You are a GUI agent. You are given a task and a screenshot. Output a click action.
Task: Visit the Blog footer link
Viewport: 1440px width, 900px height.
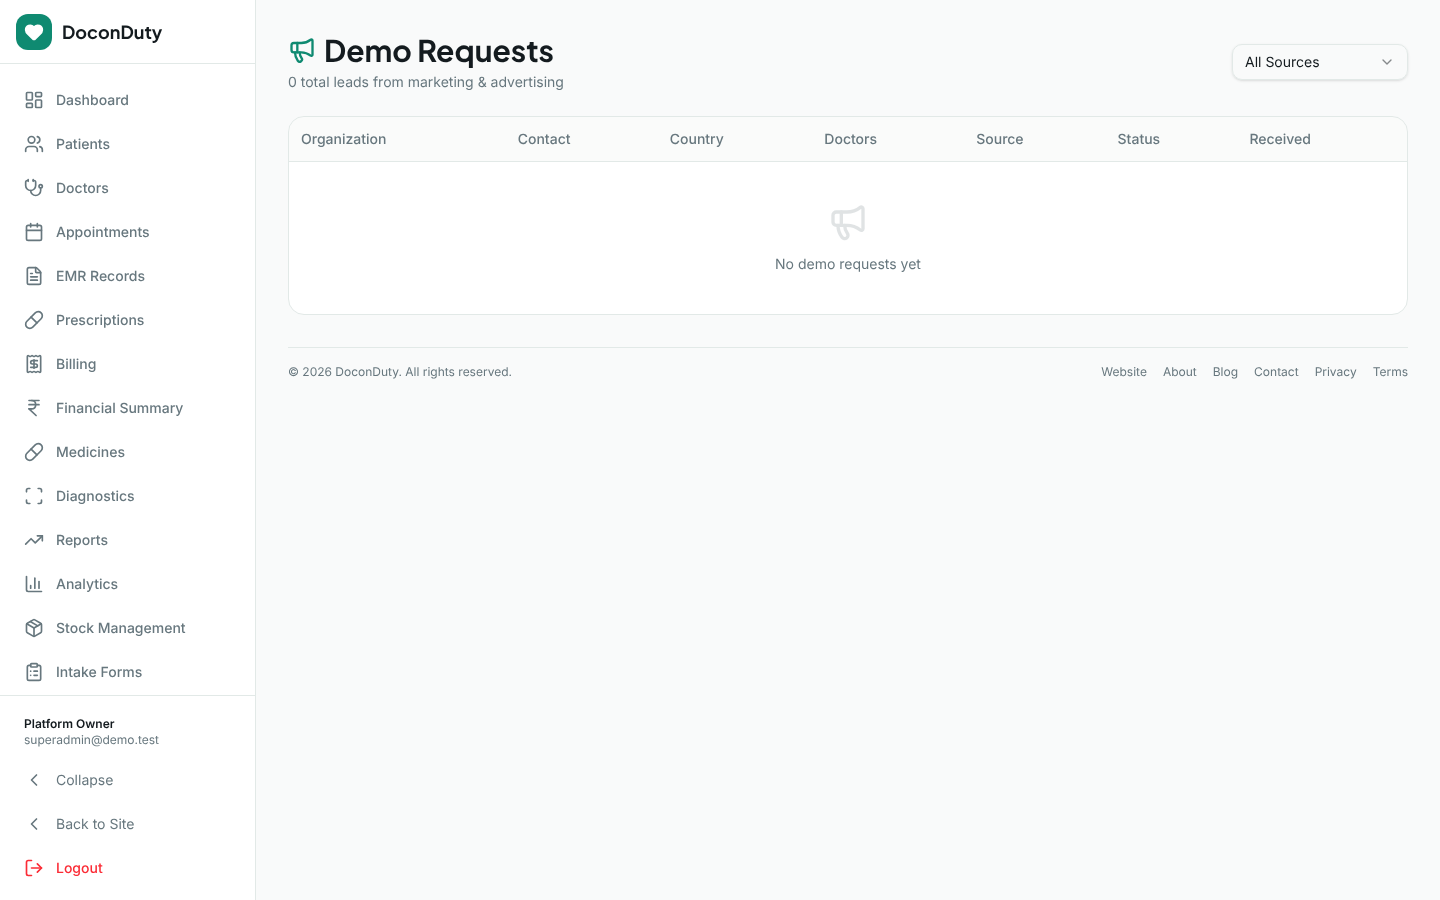pos(1225,372)
